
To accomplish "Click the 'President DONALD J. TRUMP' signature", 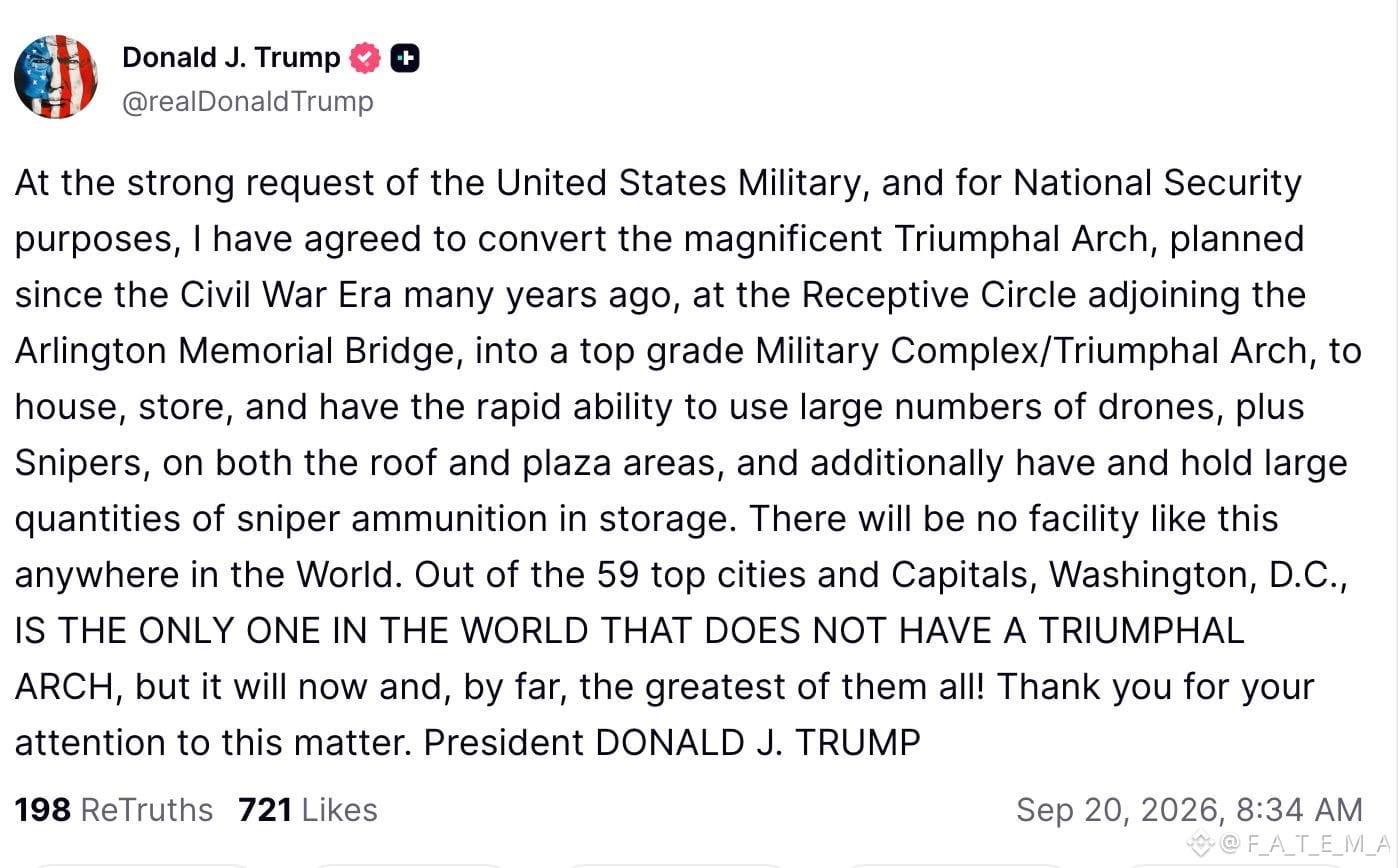I will pos(672,743).
